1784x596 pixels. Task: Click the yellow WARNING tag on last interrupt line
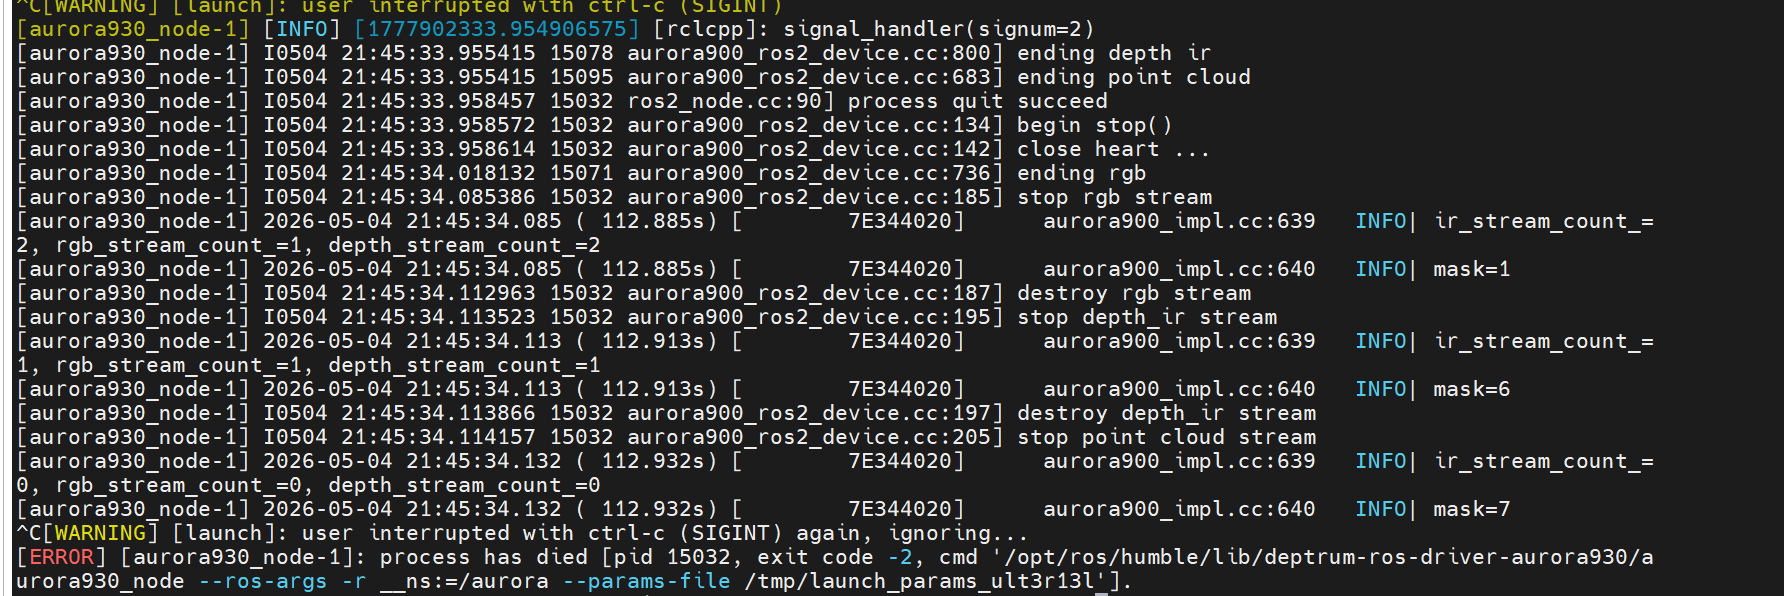[100, 533]
